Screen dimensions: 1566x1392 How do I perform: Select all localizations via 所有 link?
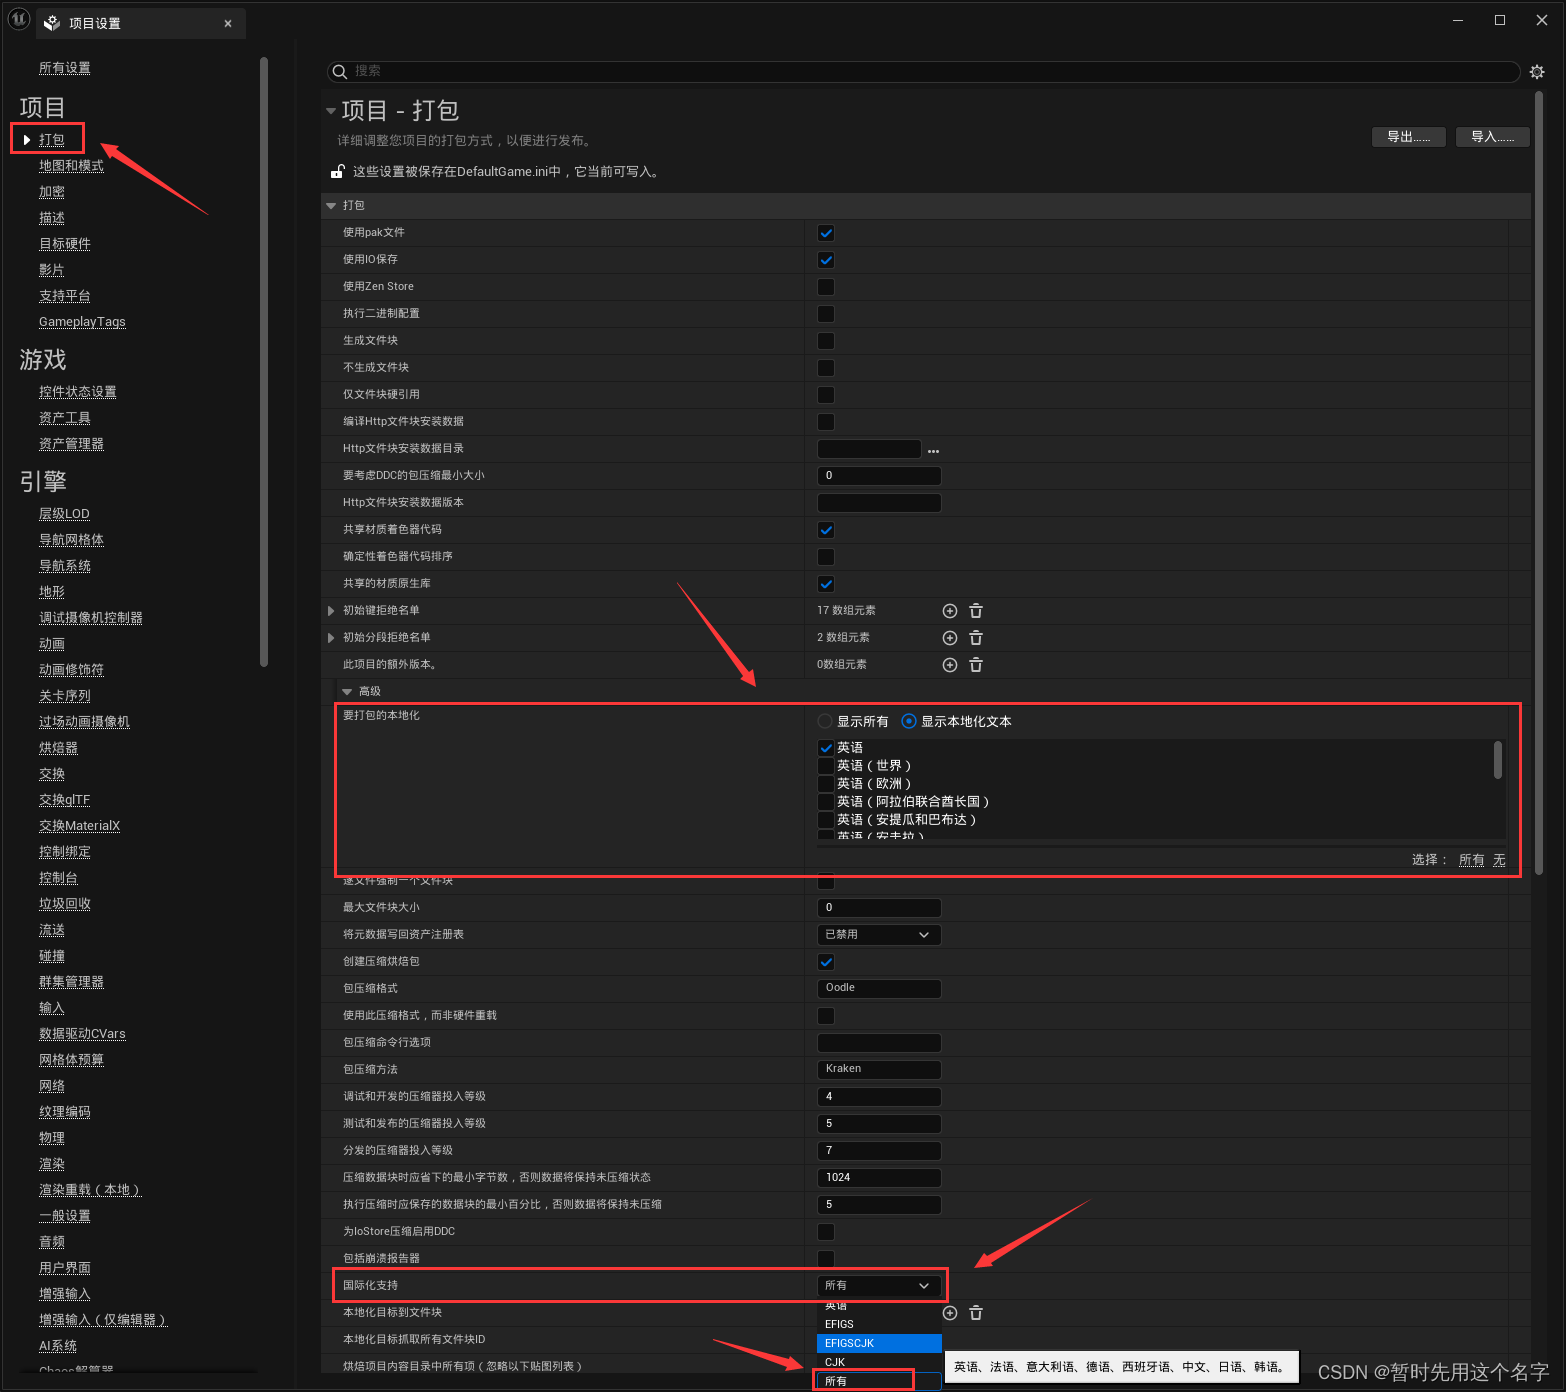coord(1471,860)
